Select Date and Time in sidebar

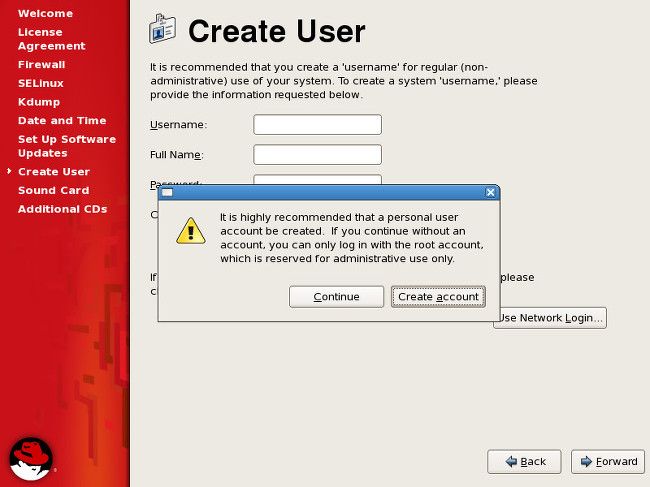coord(62,121)
